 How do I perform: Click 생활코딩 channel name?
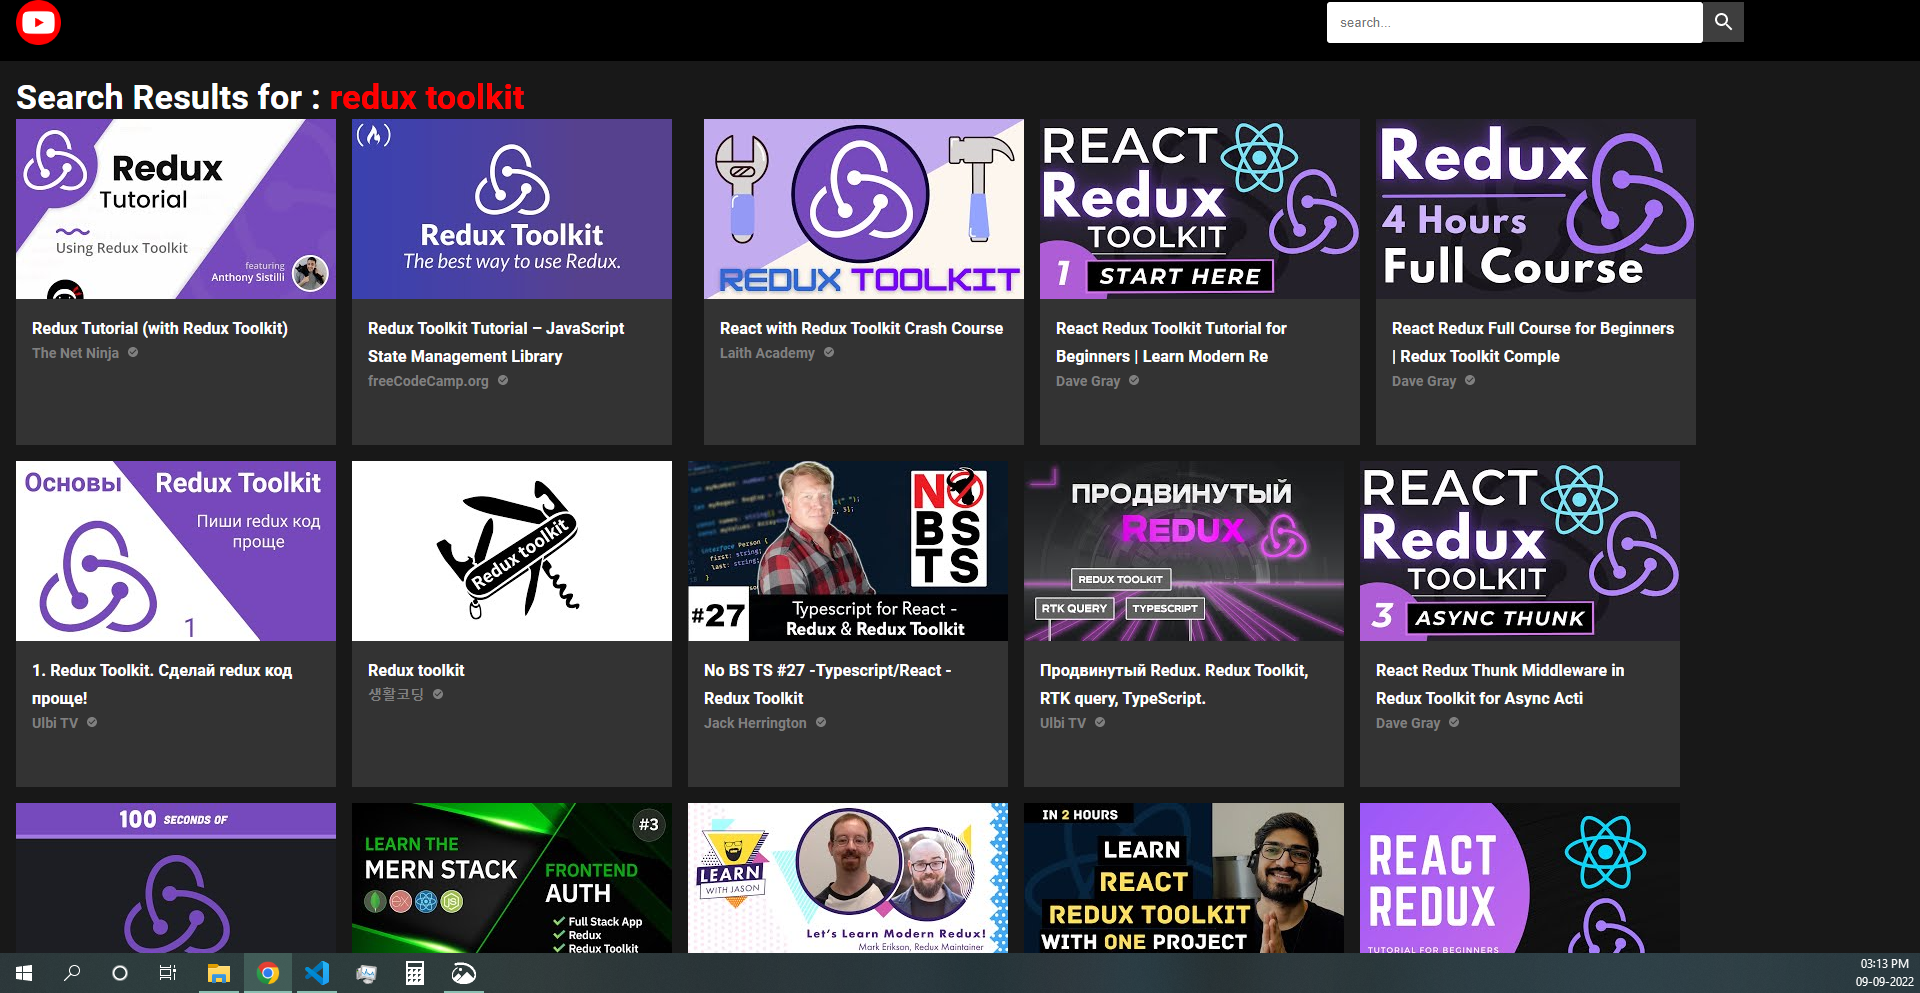pos(396,695)
